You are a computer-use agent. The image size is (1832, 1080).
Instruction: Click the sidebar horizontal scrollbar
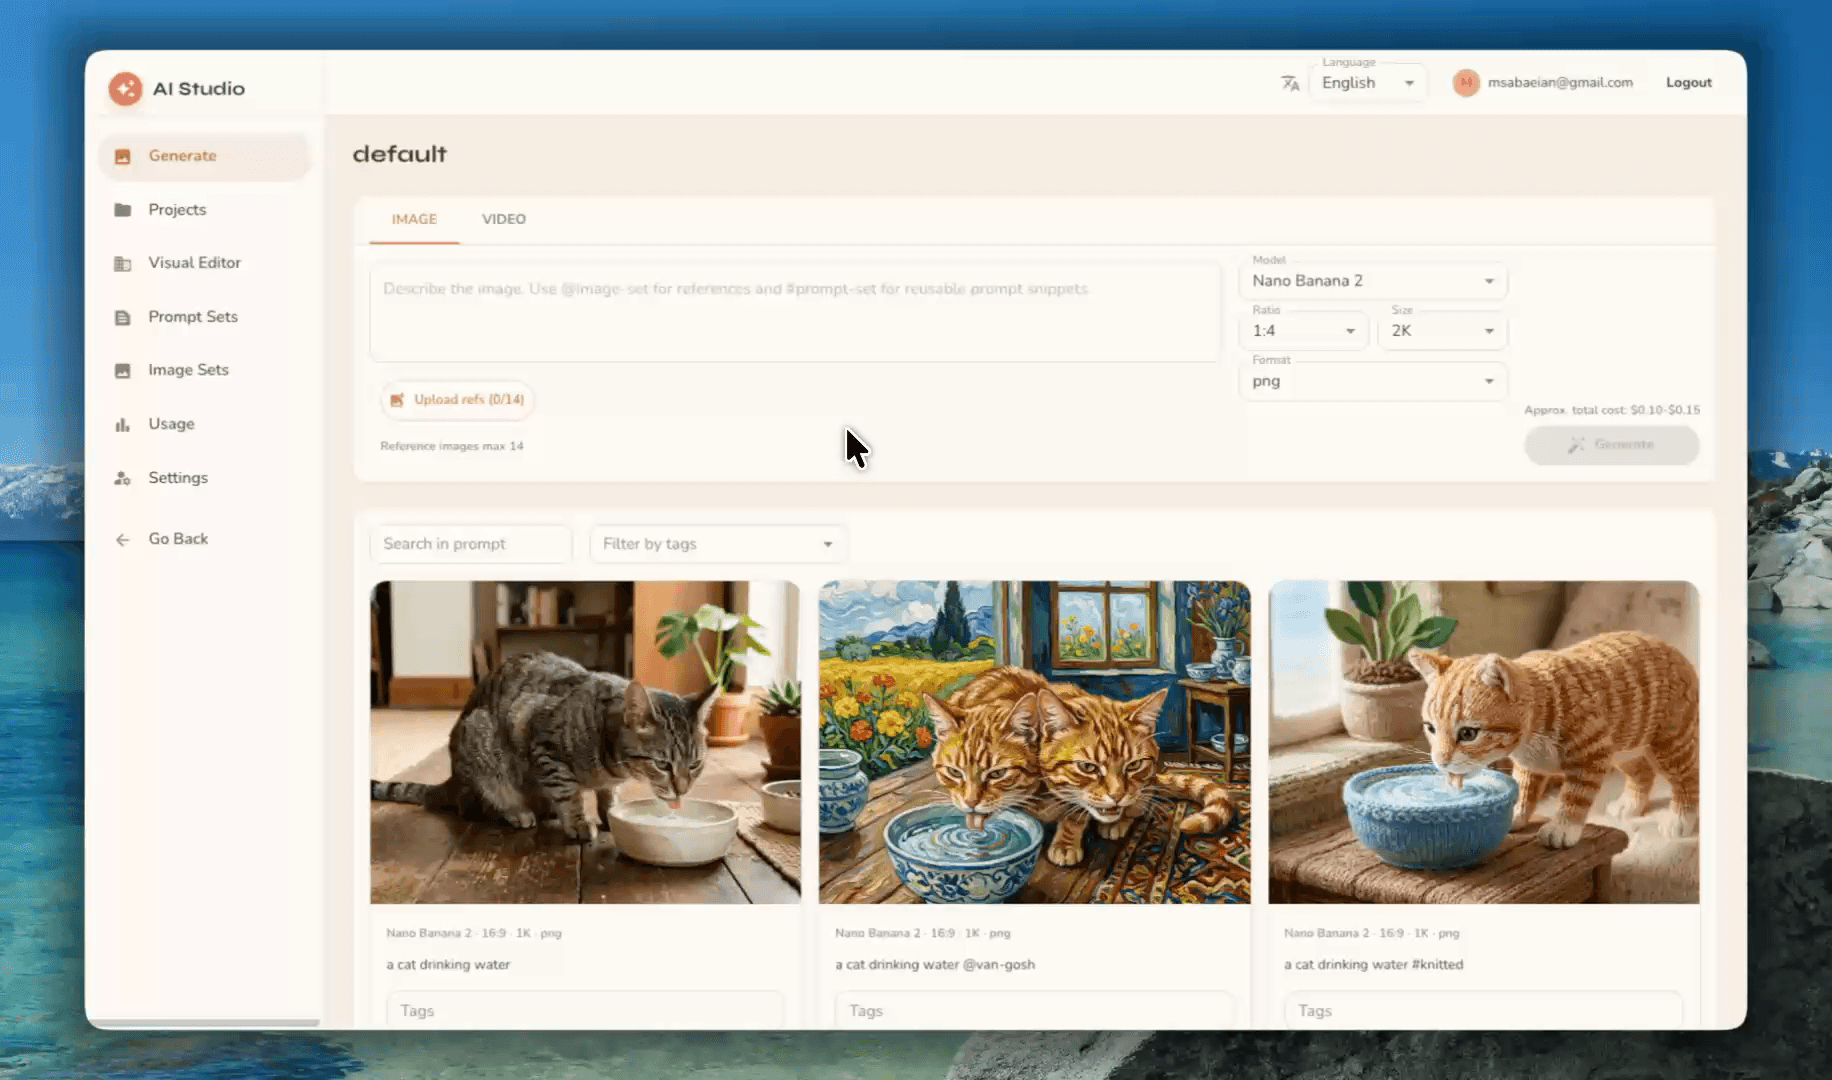point(205,1022)
